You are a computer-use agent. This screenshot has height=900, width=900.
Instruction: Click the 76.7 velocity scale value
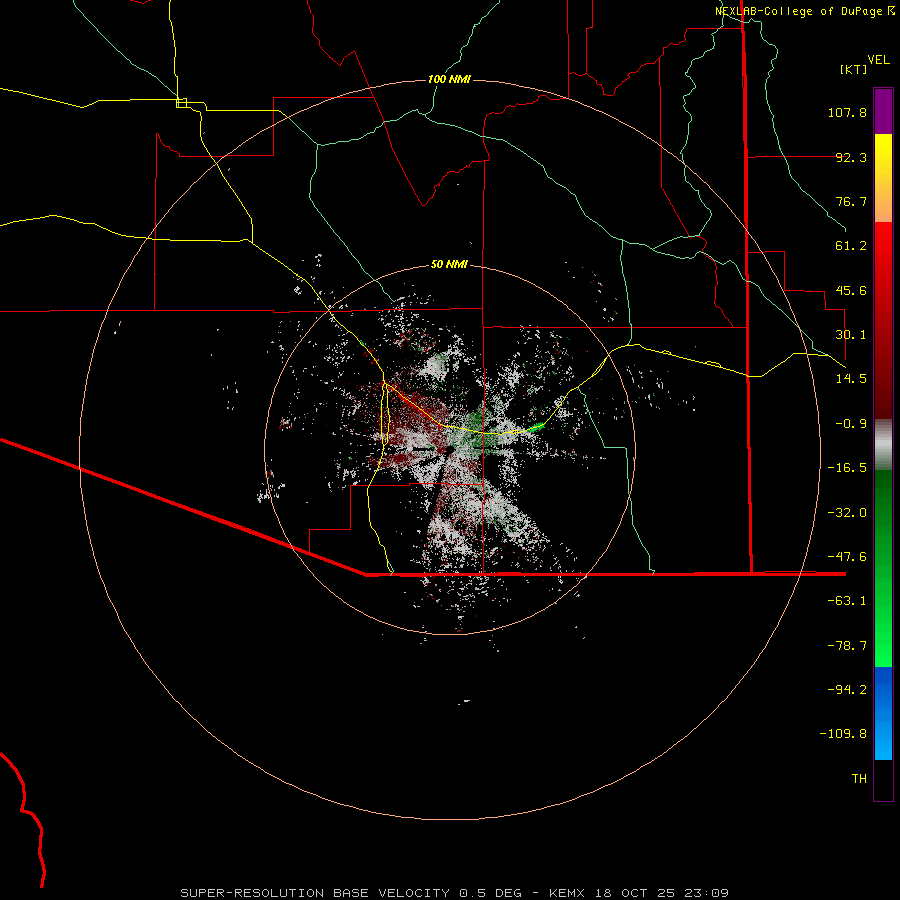(851, 201)
